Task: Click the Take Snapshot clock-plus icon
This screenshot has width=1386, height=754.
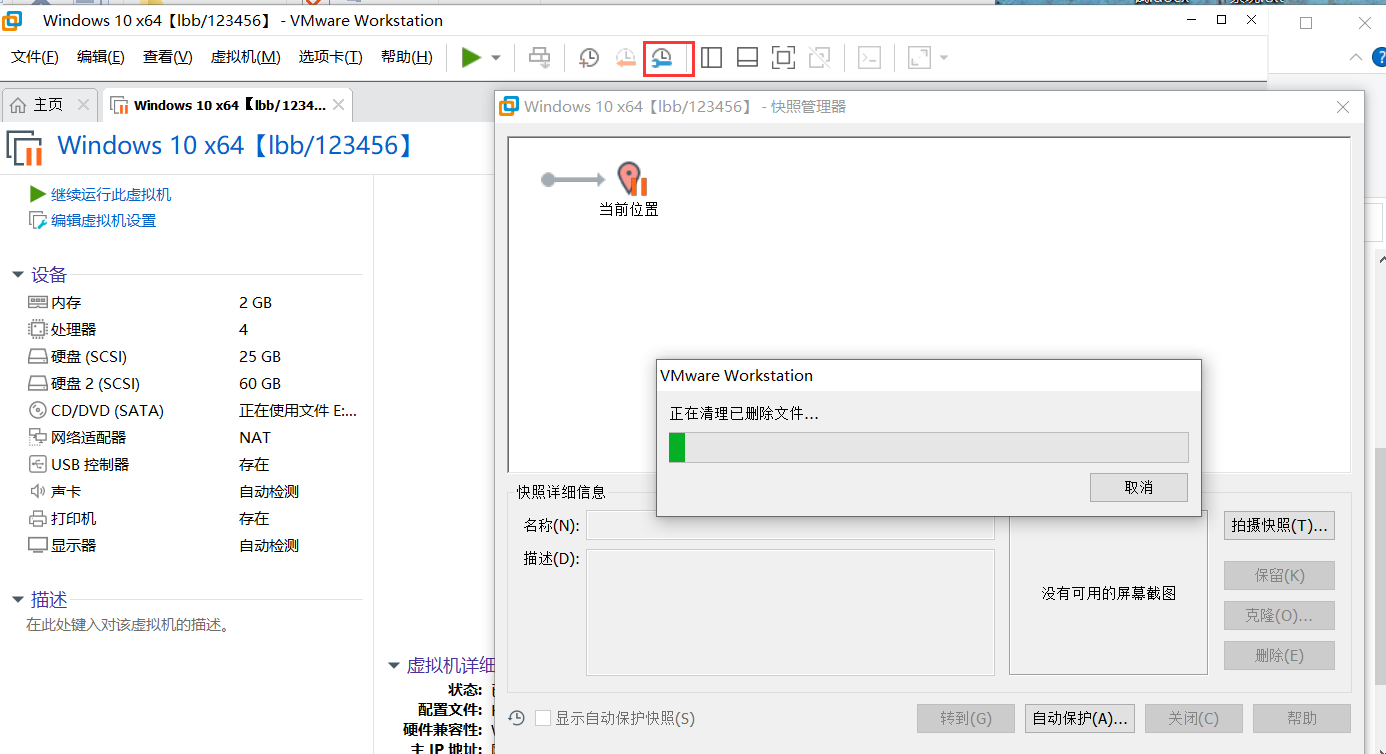Action: pyautogui.click(x=589, y=58)
